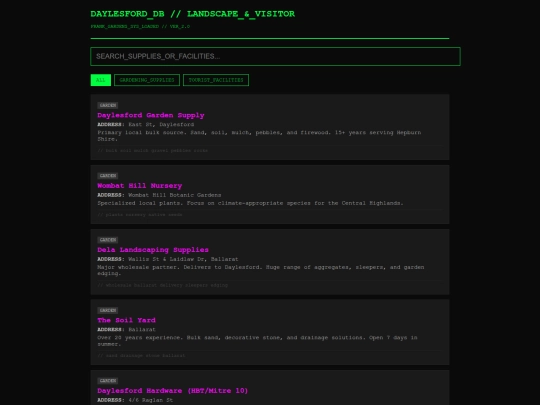
Task: Click address text 'East St, Daylesford'
Action: tap(161, 125)
